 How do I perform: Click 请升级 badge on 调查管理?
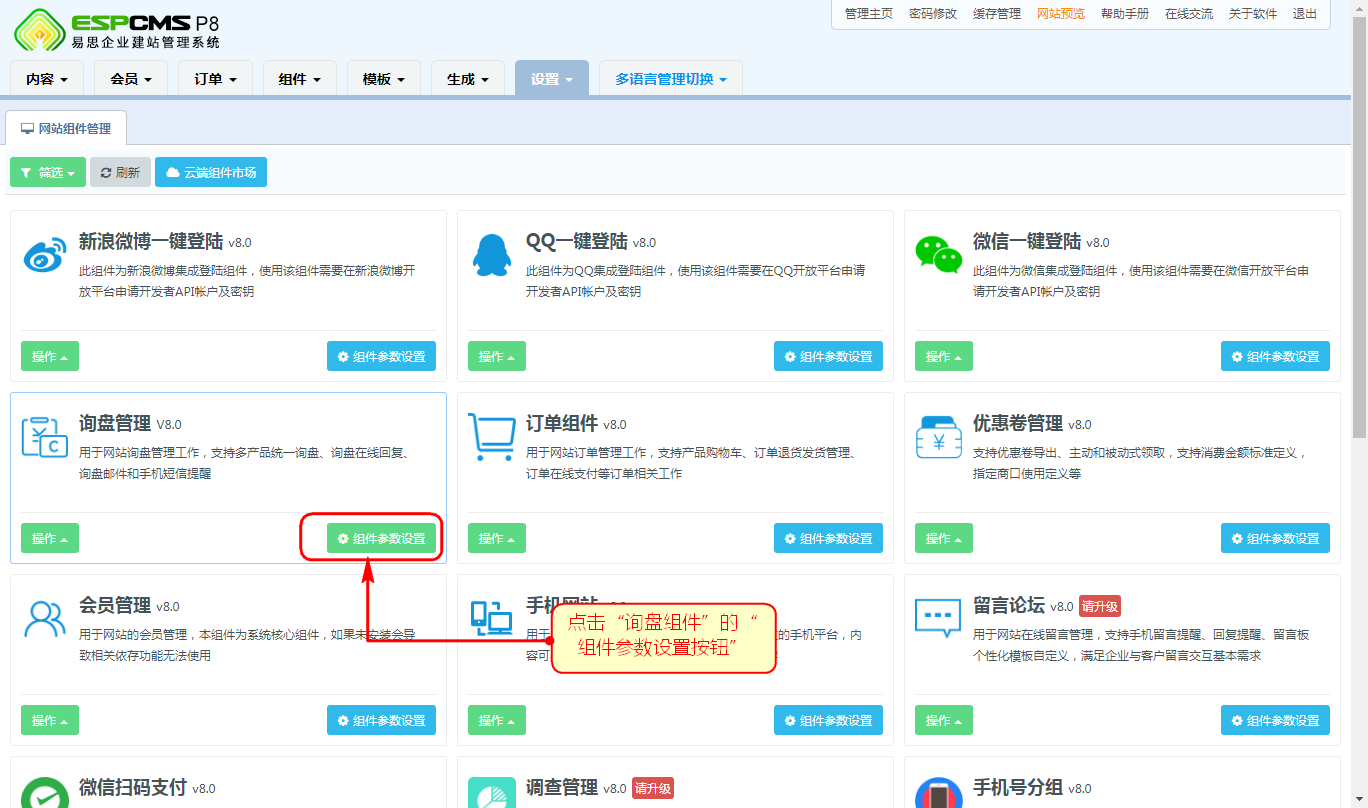(x=652, y=788)
